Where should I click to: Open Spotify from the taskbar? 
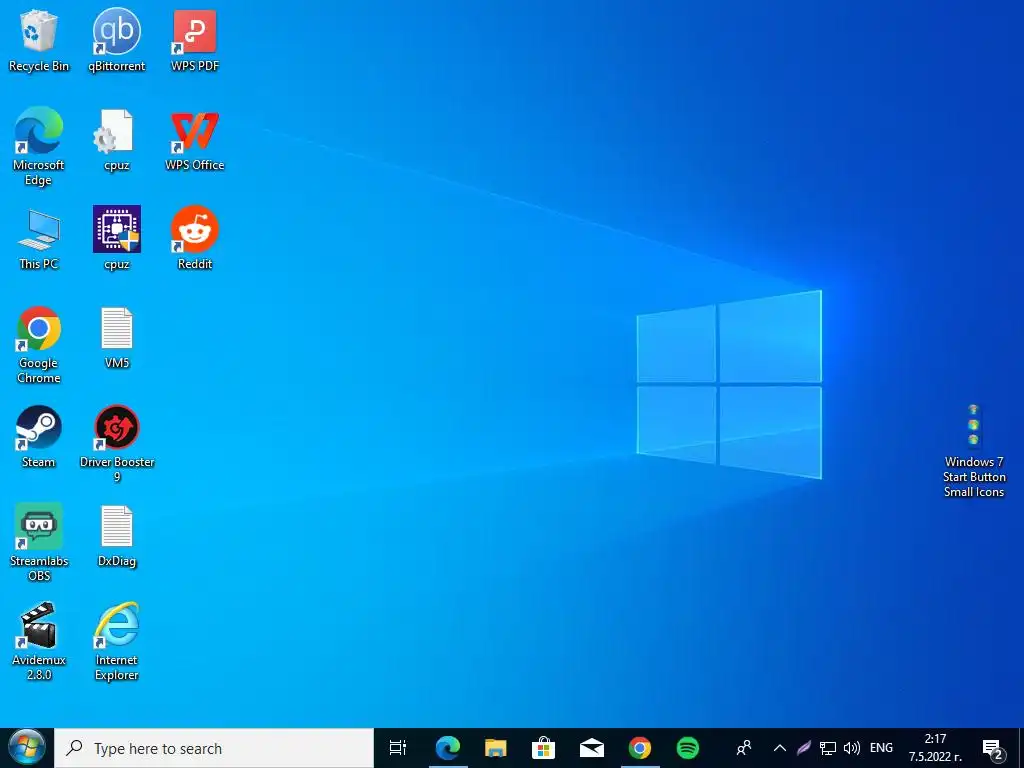[x=688, y=748]
